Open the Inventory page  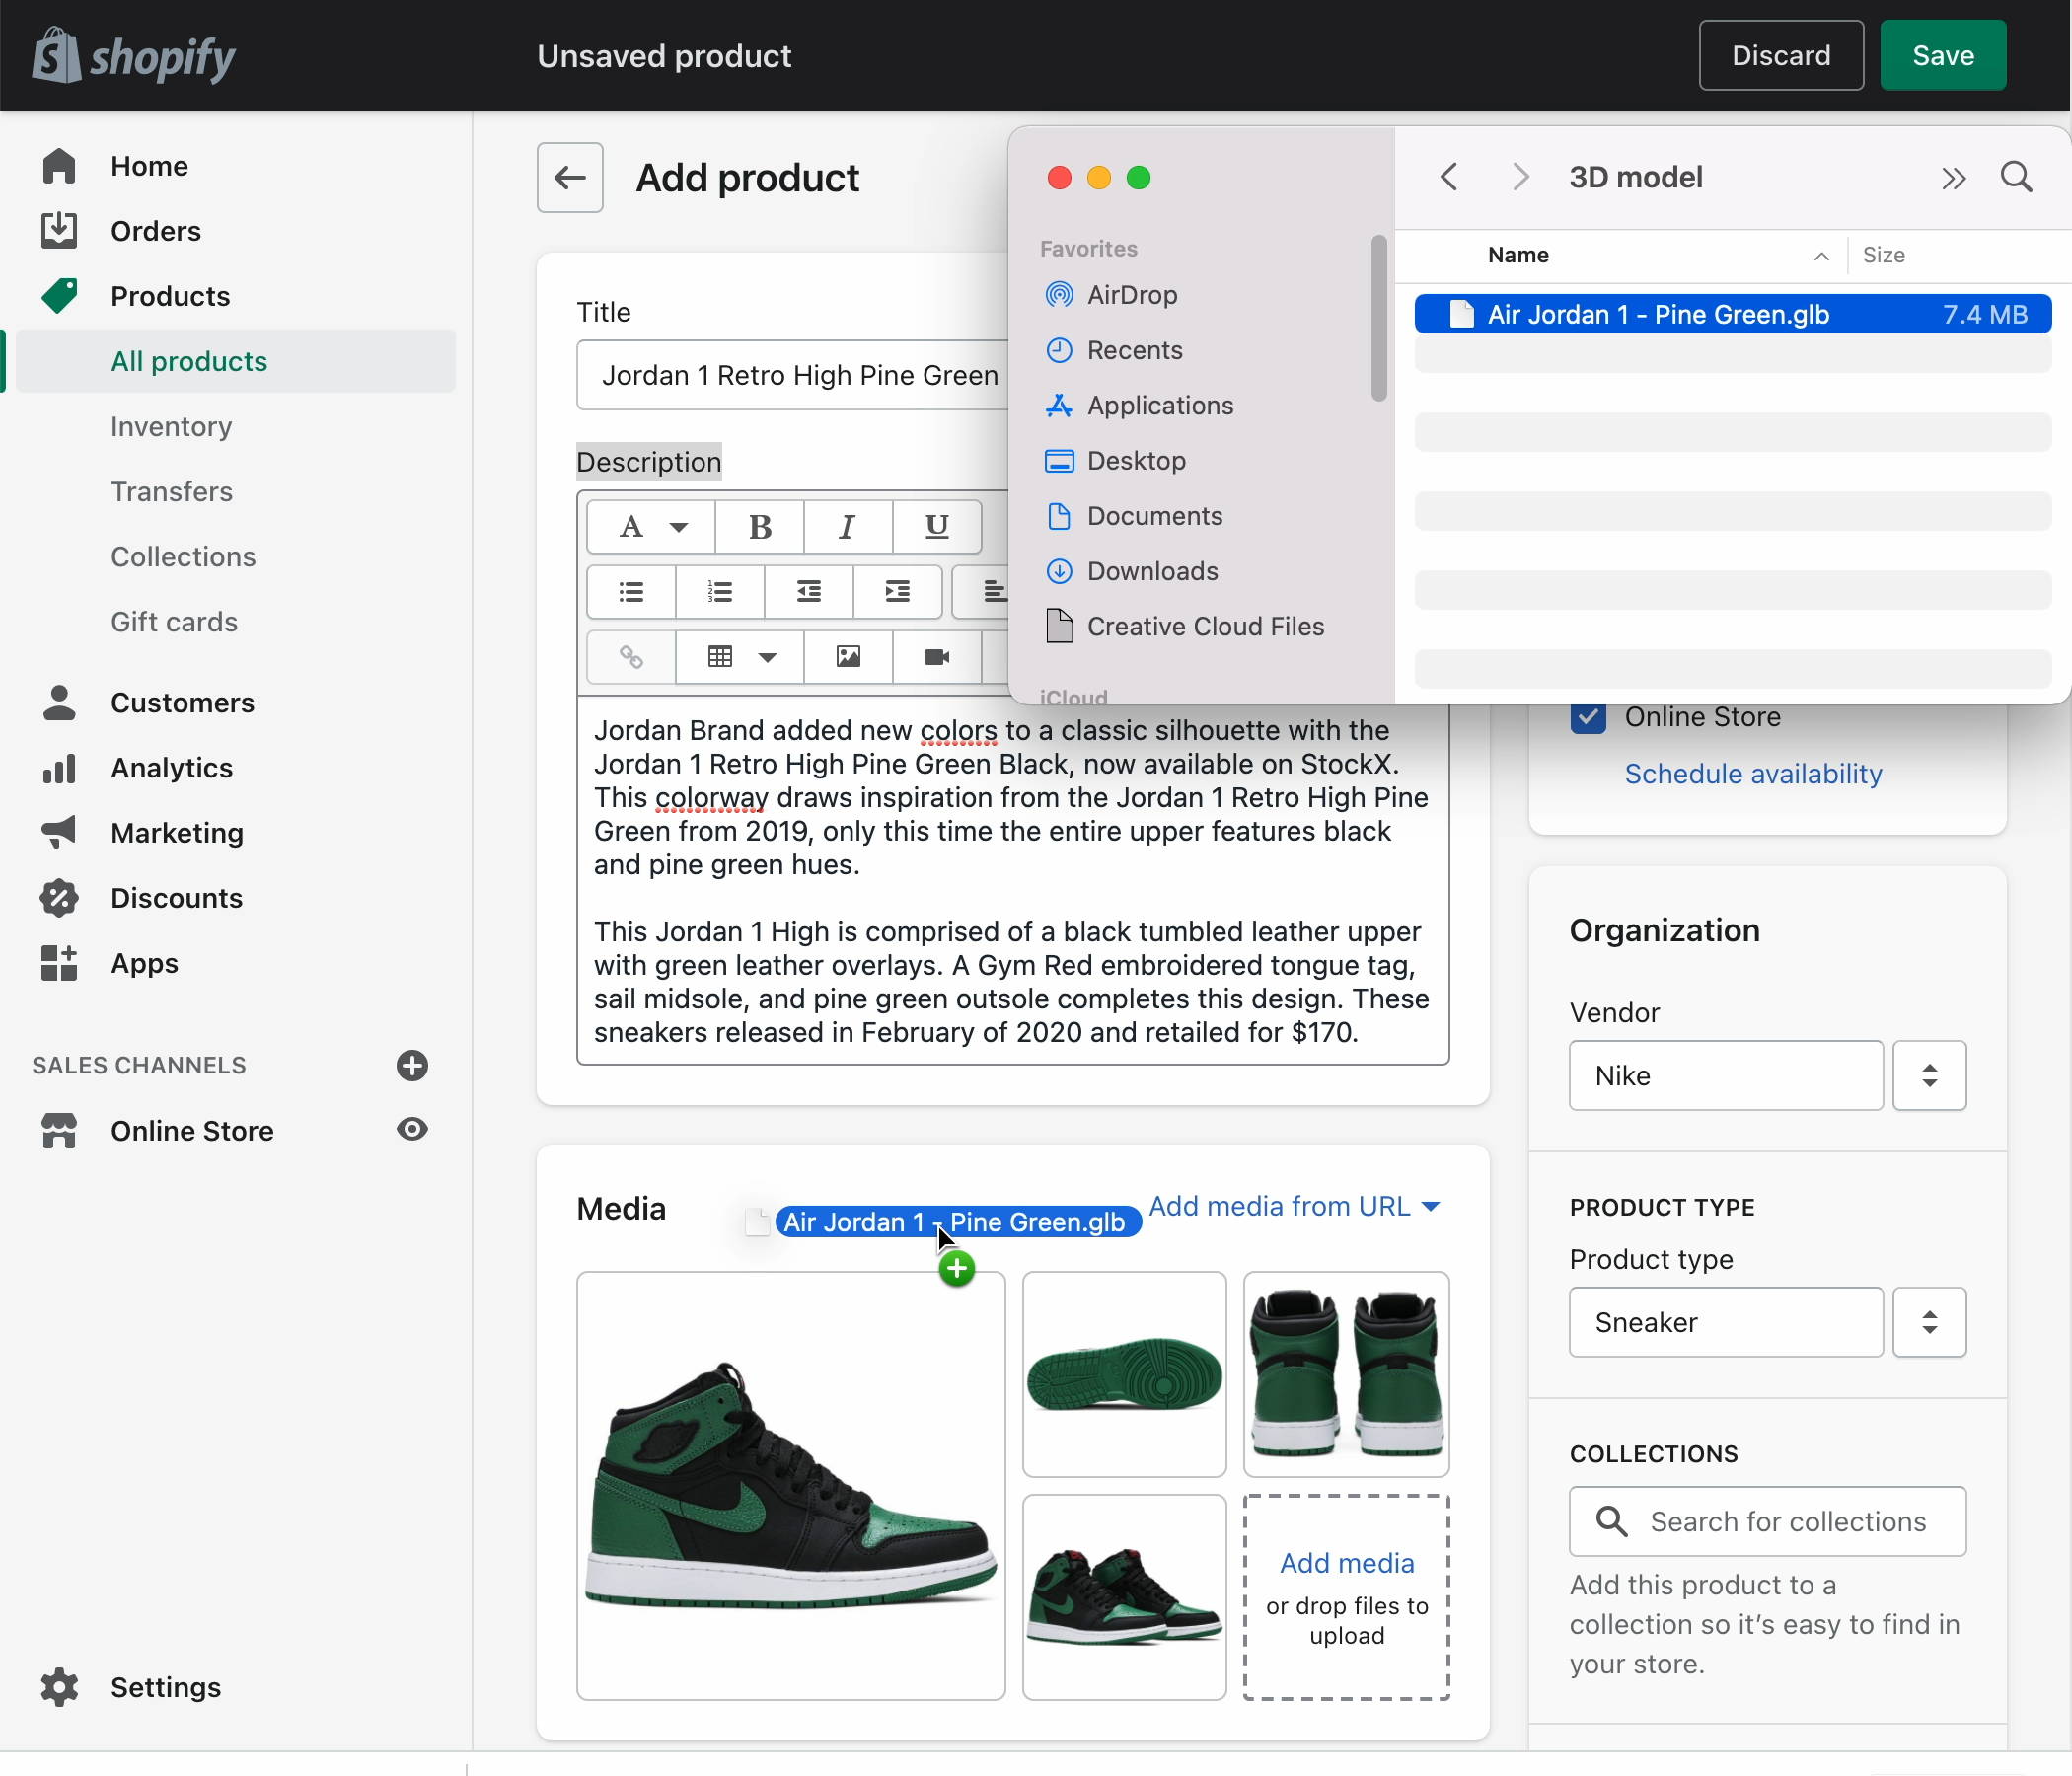pyautogui.click(x=171, y=426)
